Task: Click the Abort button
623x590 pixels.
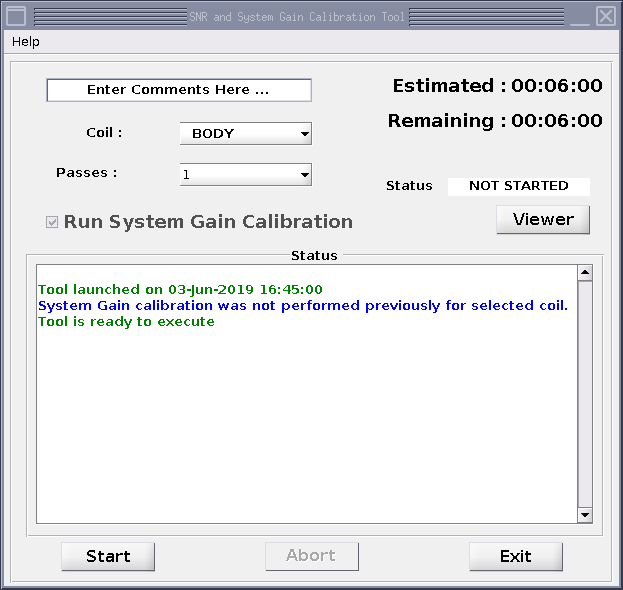Action: click(311, 556)
